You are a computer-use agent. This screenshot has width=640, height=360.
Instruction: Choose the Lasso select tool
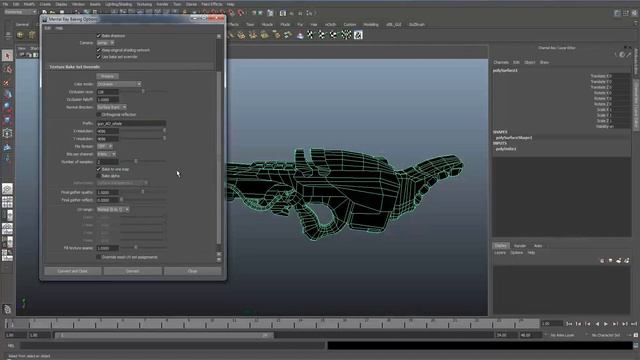7,69
